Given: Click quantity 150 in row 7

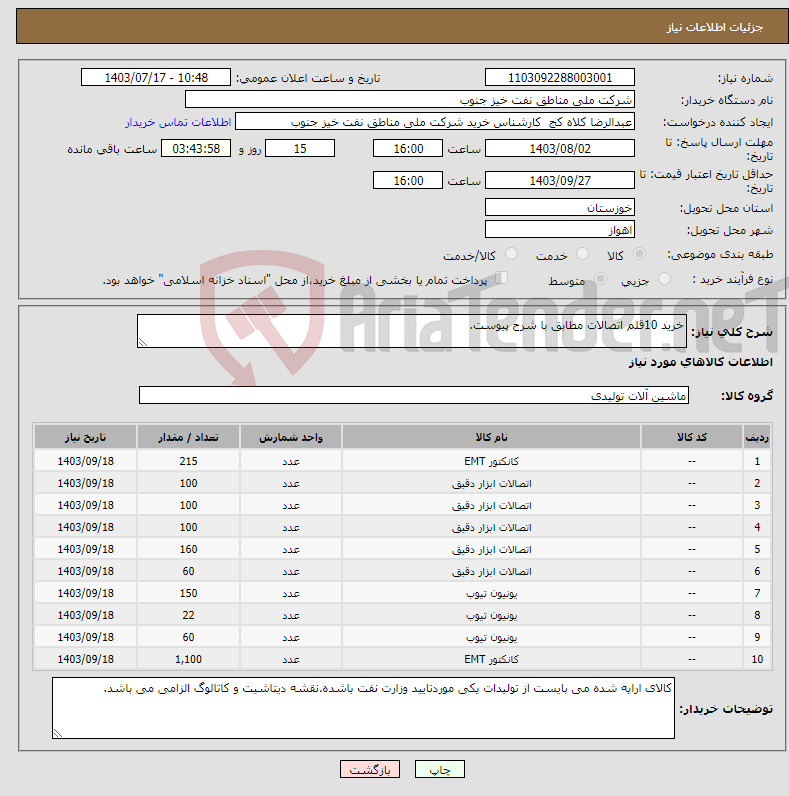Looking at the screenshot, I should coord(188,593).
